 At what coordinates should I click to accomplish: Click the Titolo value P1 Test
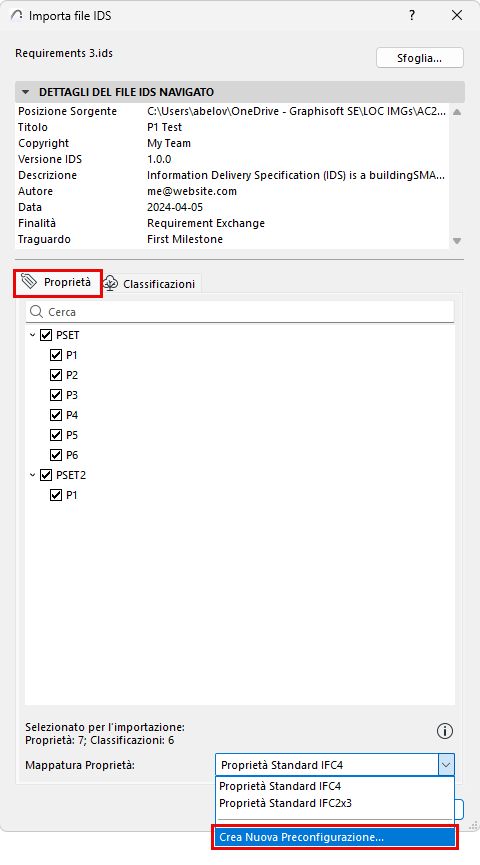point(164,127)
